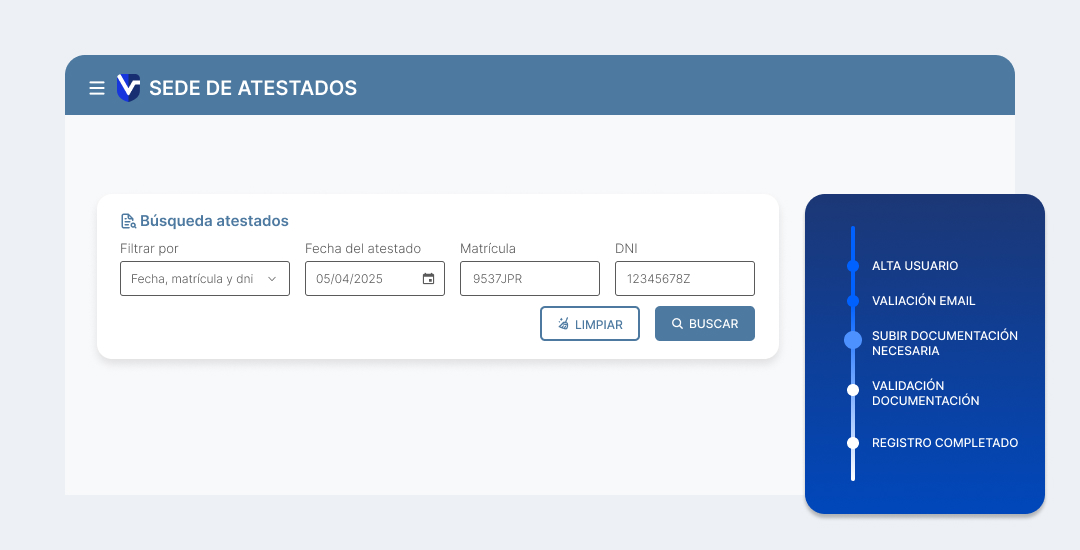Open the hamburger navigation menu
The height and width of the screenshot is (550, 1080).
tap(96, 88)
